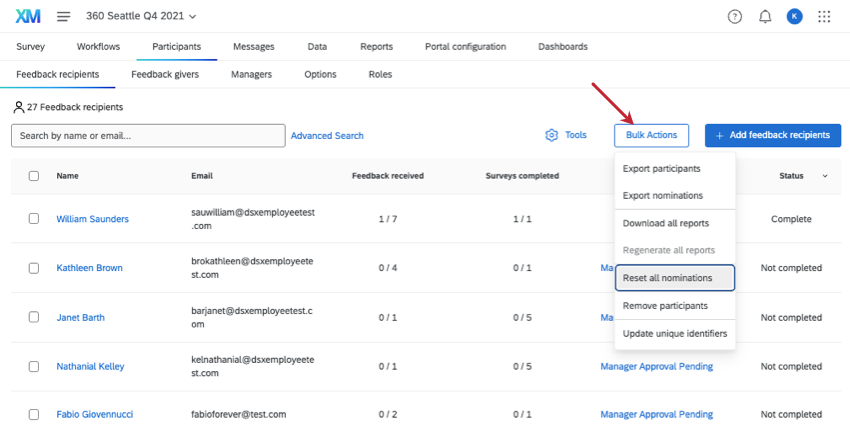The height and width of the screenshot is (426, 850).
Task: Click the Name column header
Action: tap(67, 176)
